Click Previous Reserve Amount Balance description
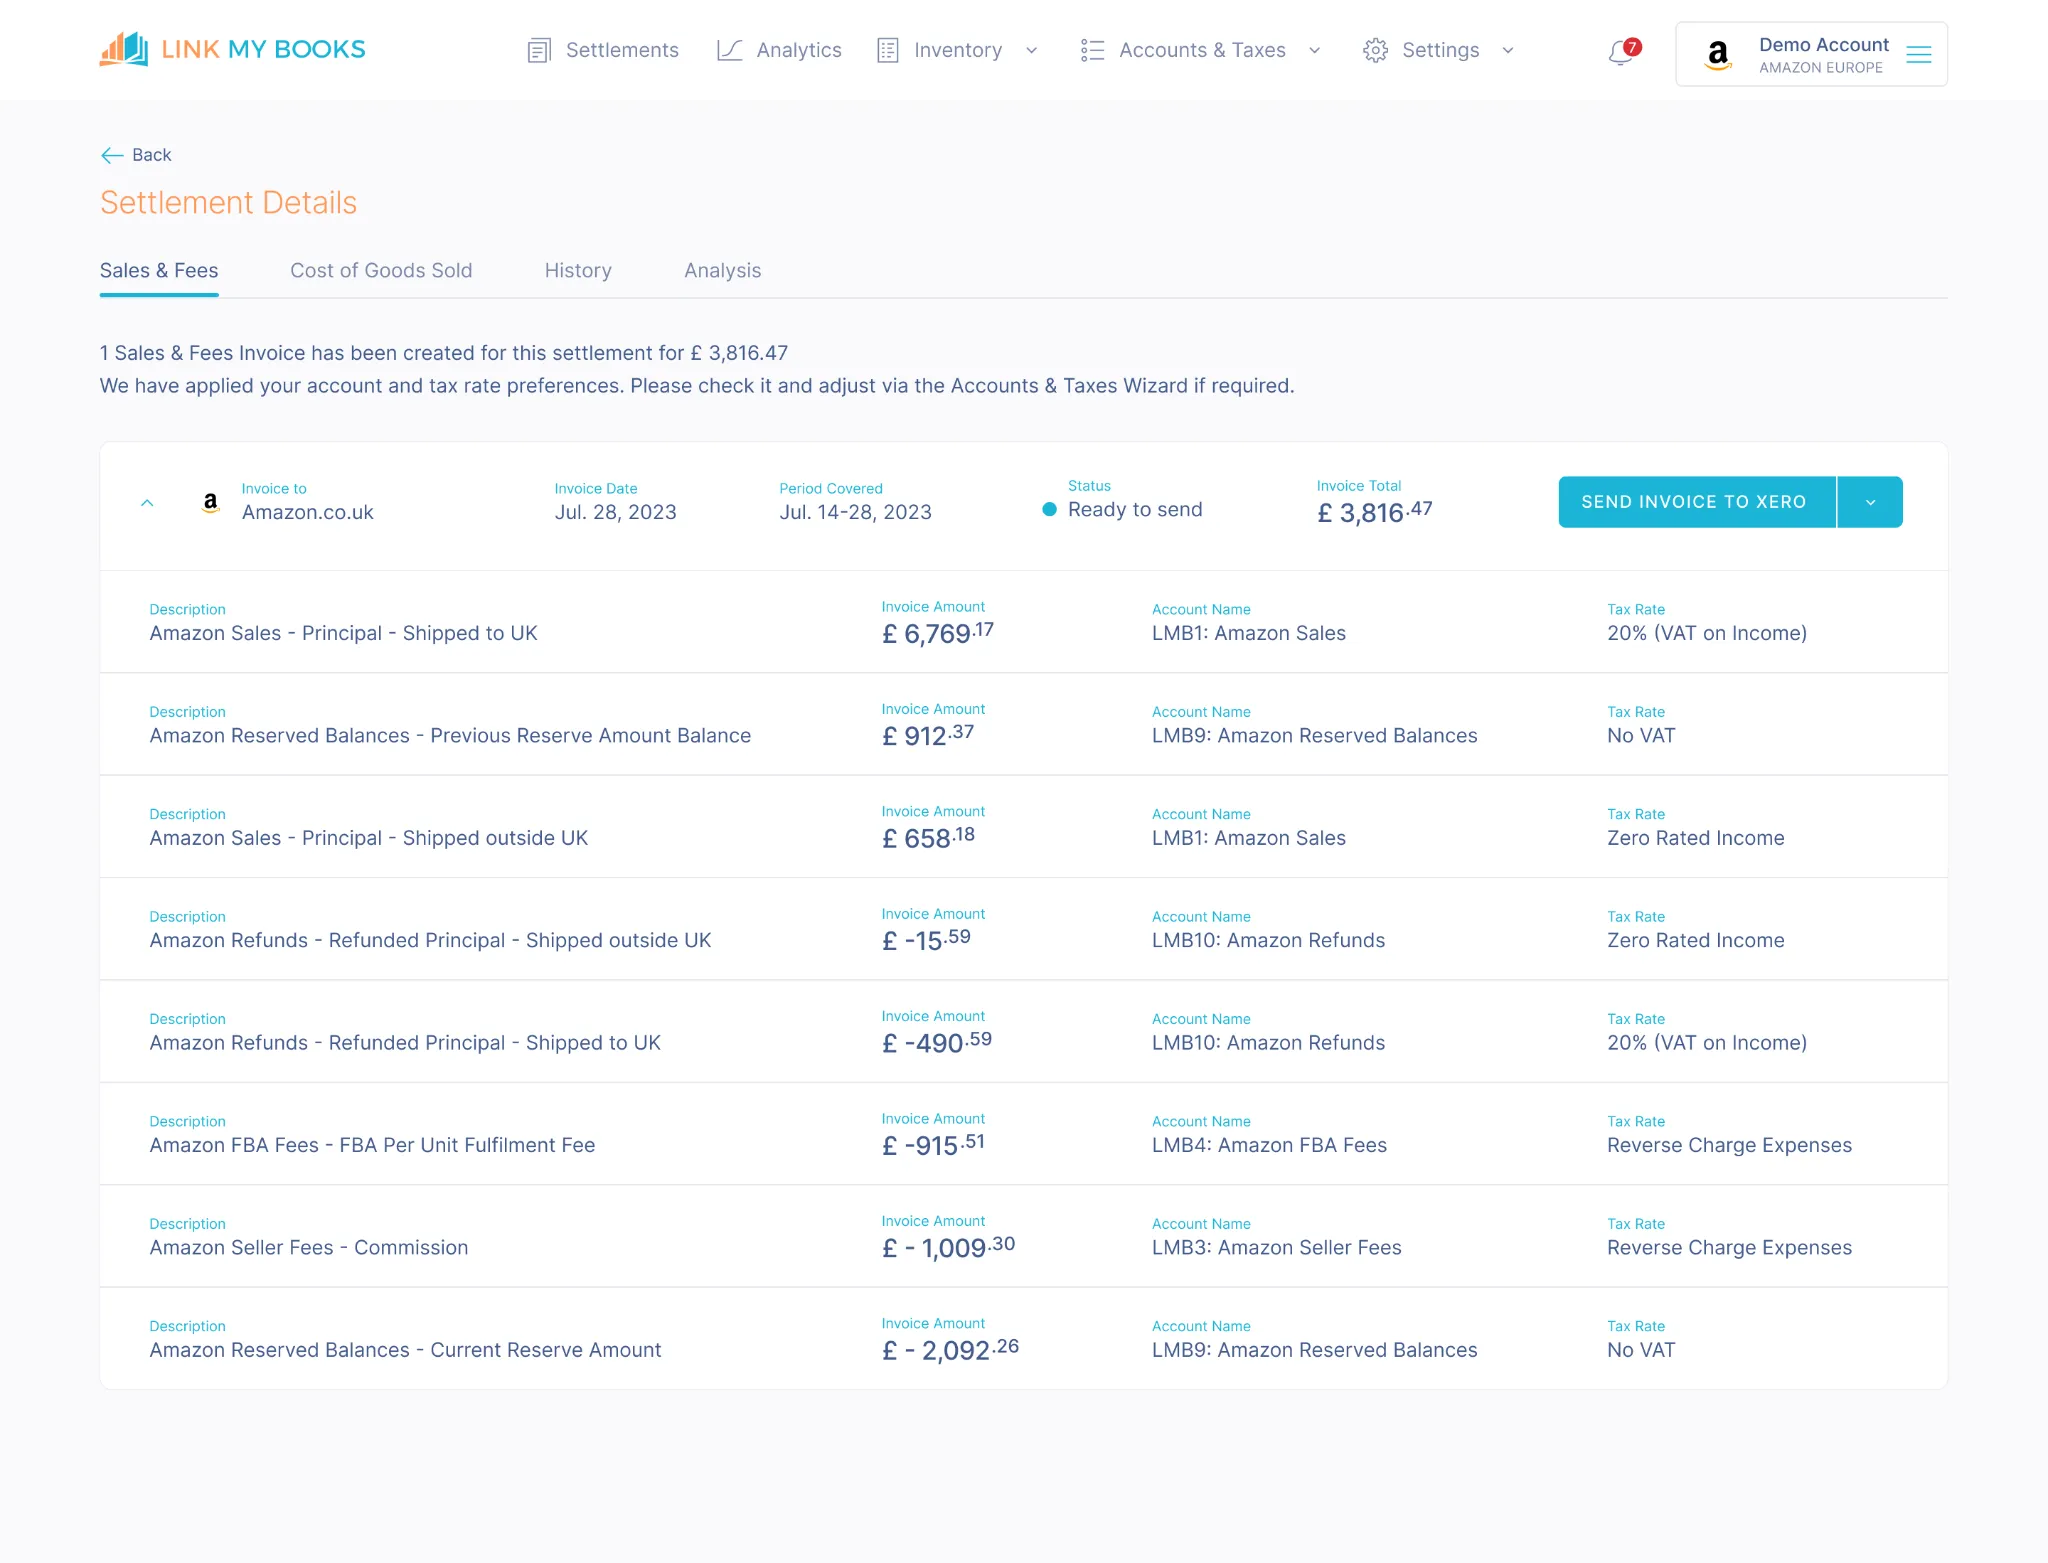 tap(450, 736)
